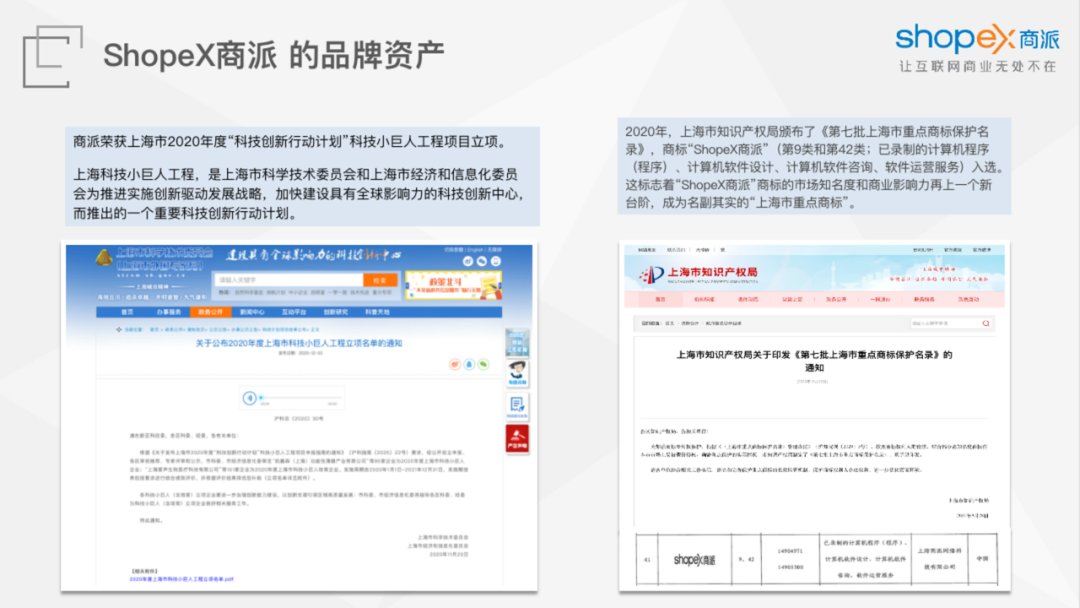Click the breadcrumb home icon on science site
This screenshot has width=1080, height=608.
pyautogui.click(x=118, y=329)
